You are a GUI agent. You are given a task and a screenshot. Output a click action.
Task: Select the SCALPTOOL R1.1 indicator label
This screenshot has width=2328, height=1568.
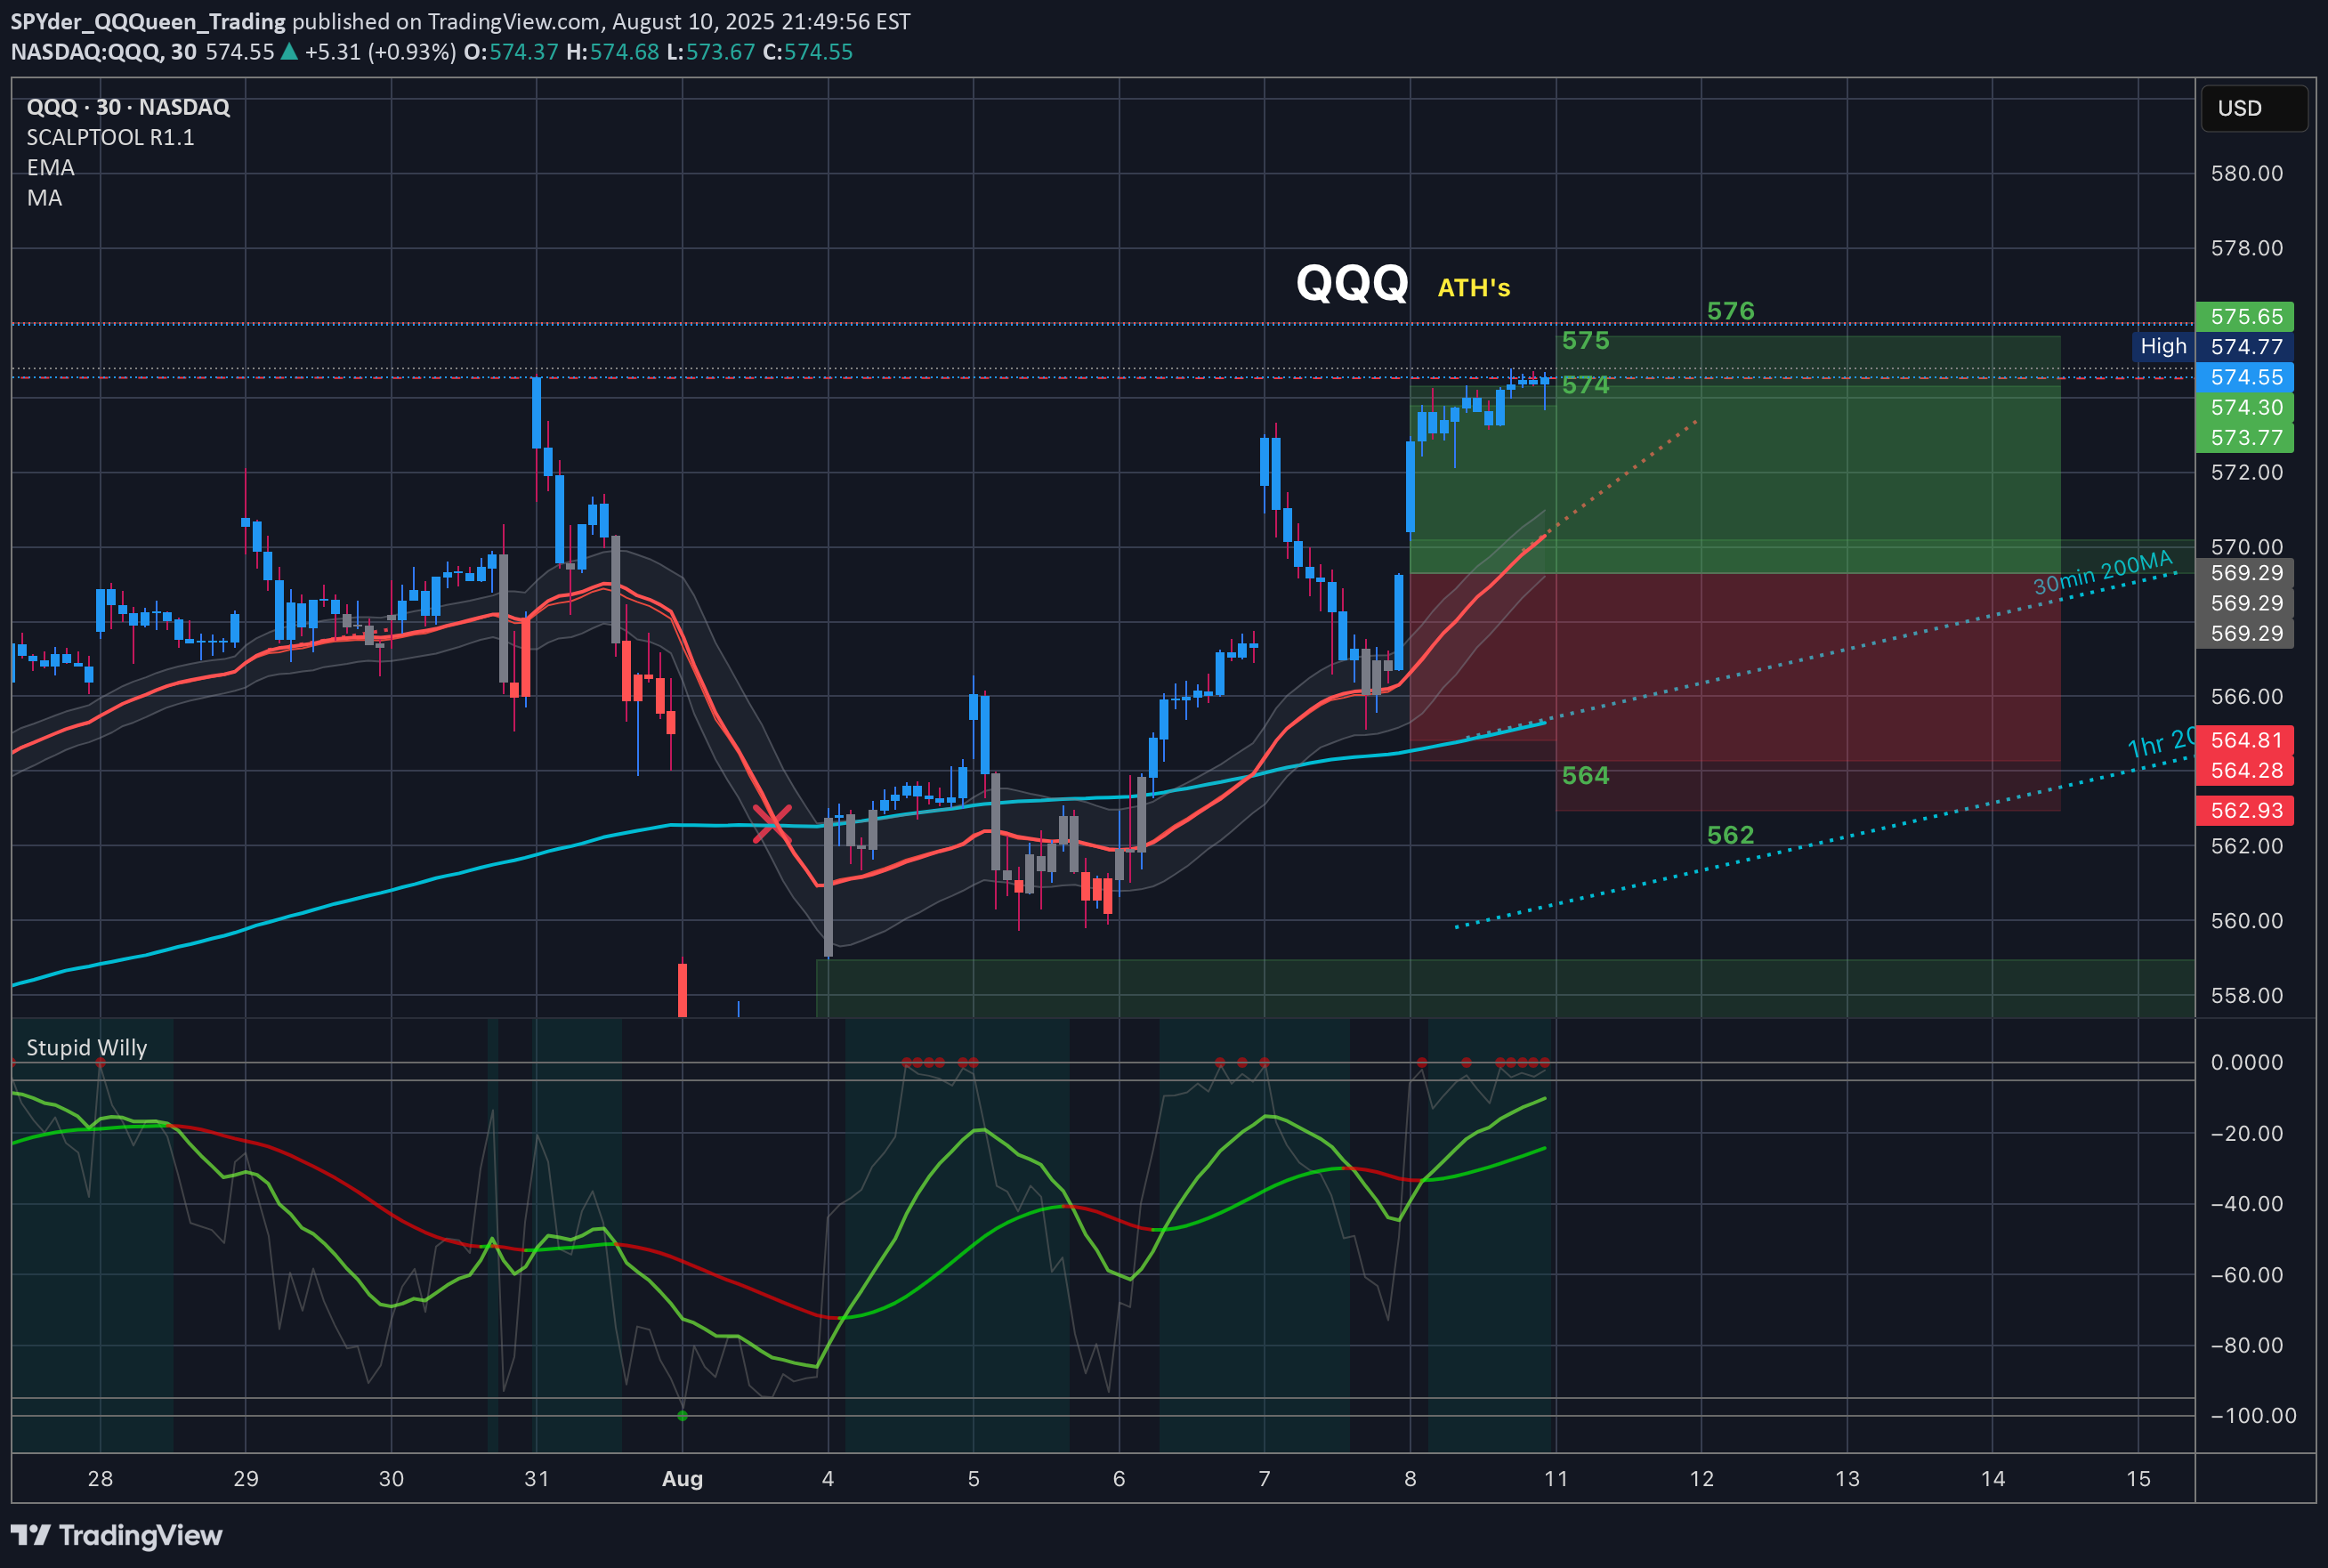(x=110, y=137)
